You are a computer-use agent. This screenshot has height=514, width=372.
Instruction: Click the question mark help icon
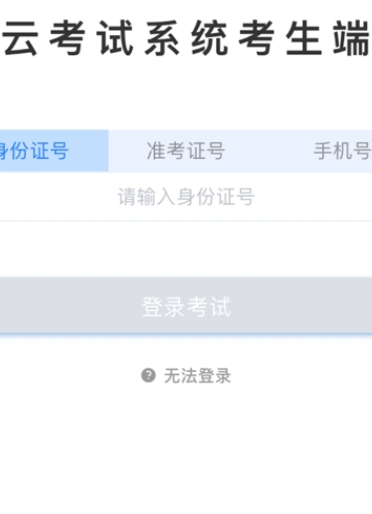[x=148, y=375]
